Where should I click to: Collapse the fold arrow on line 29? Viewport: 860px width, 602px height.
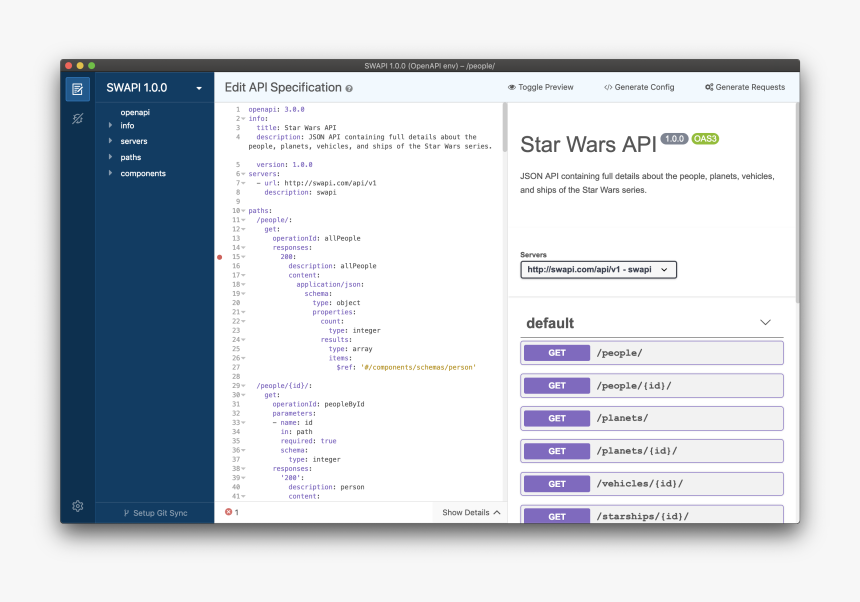(x=244, y=386)
